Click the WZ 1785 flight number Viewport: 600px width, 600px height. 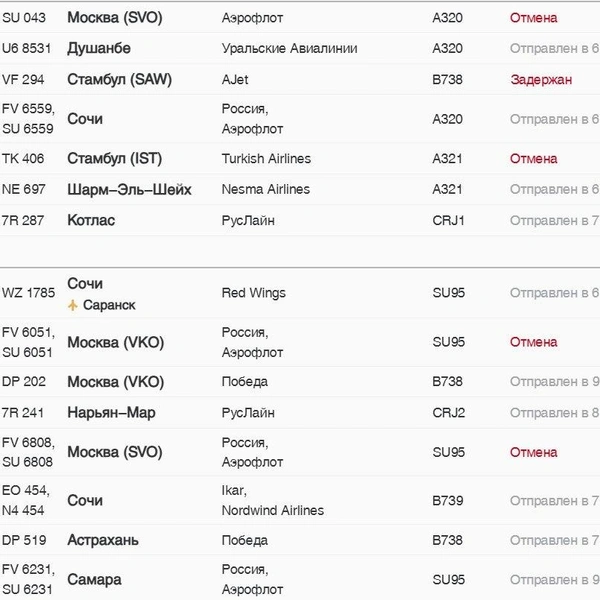[x=28, y=293]
